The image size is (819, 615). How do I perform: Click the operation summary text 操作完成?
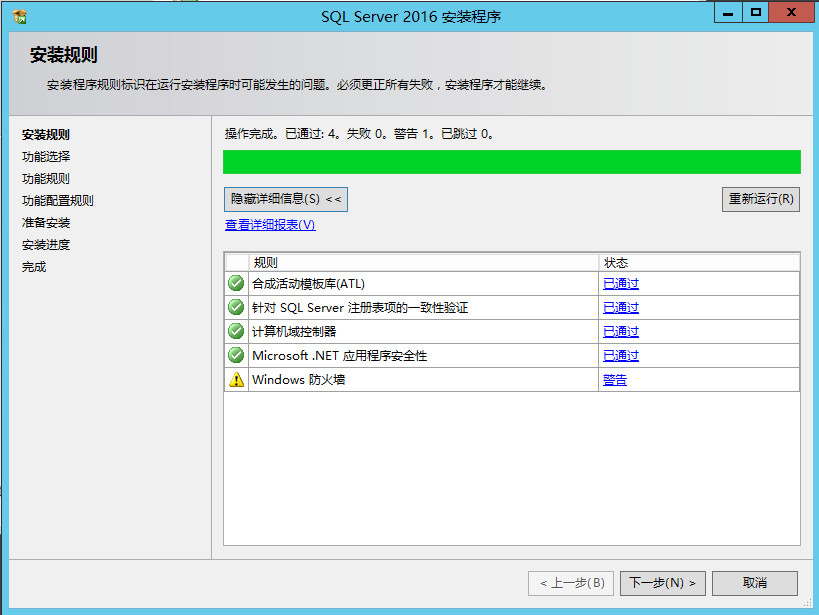[x=359, y=134]
